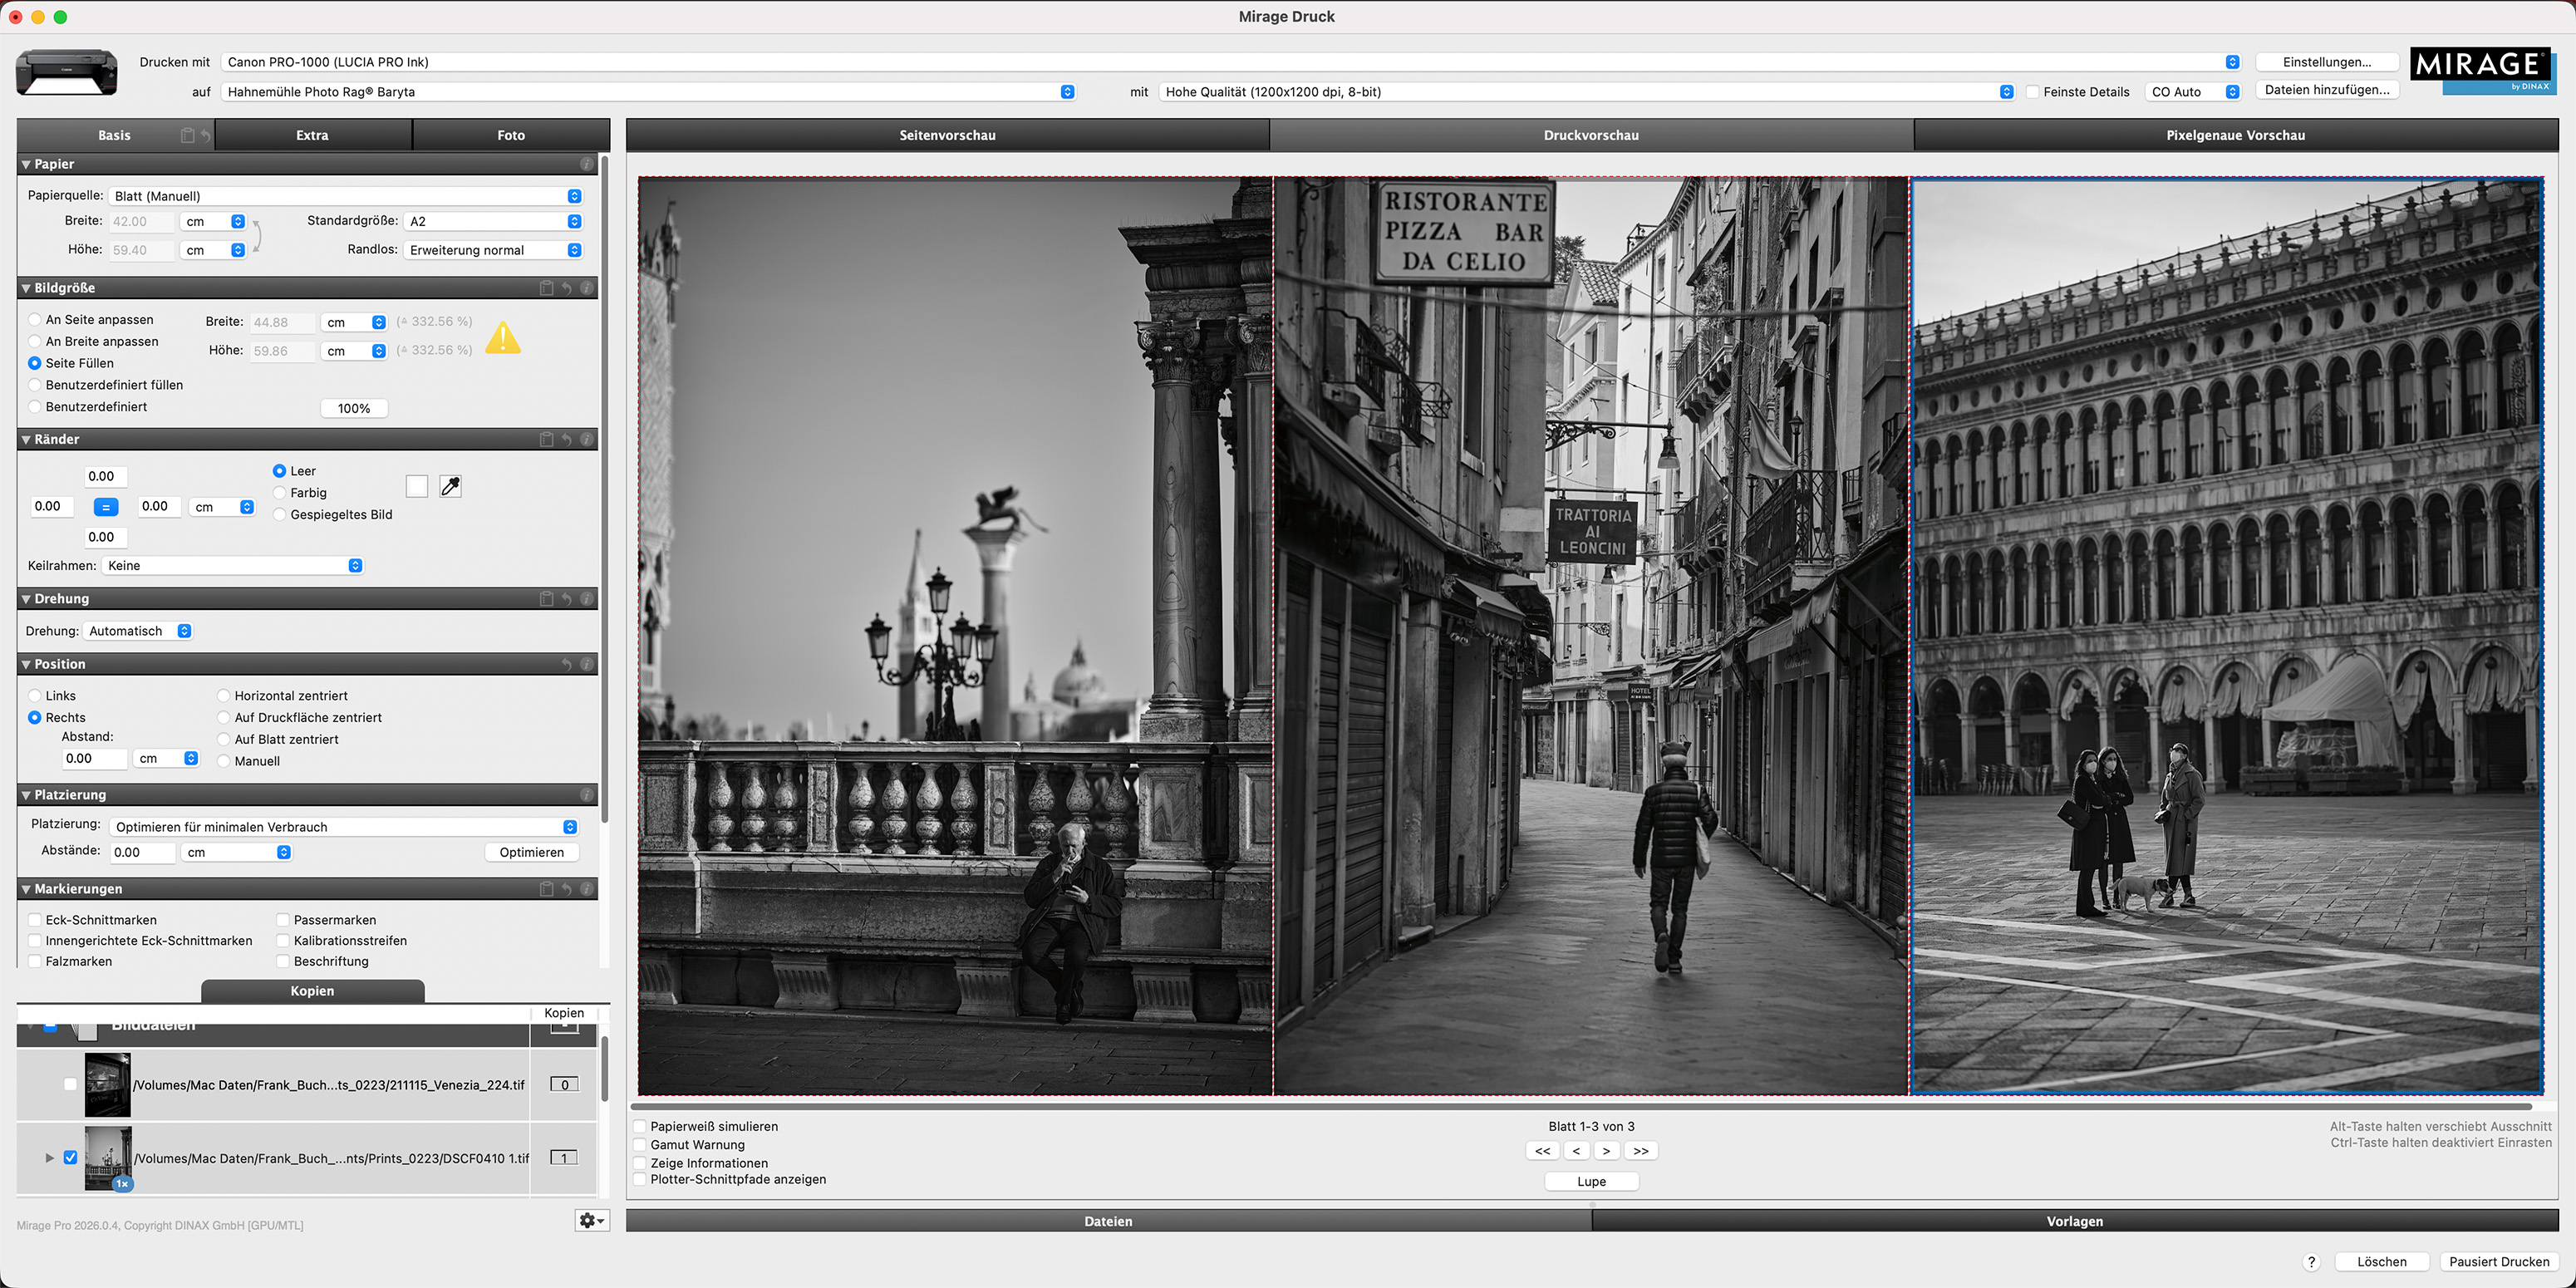
Task: Open the Bildgröße info icon
Action: (x=587, y=288)
